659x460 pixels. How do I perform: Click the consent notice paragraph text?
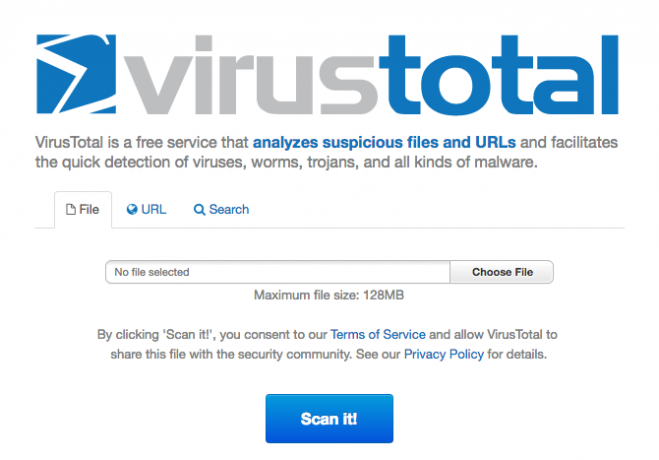click(328, 344)
